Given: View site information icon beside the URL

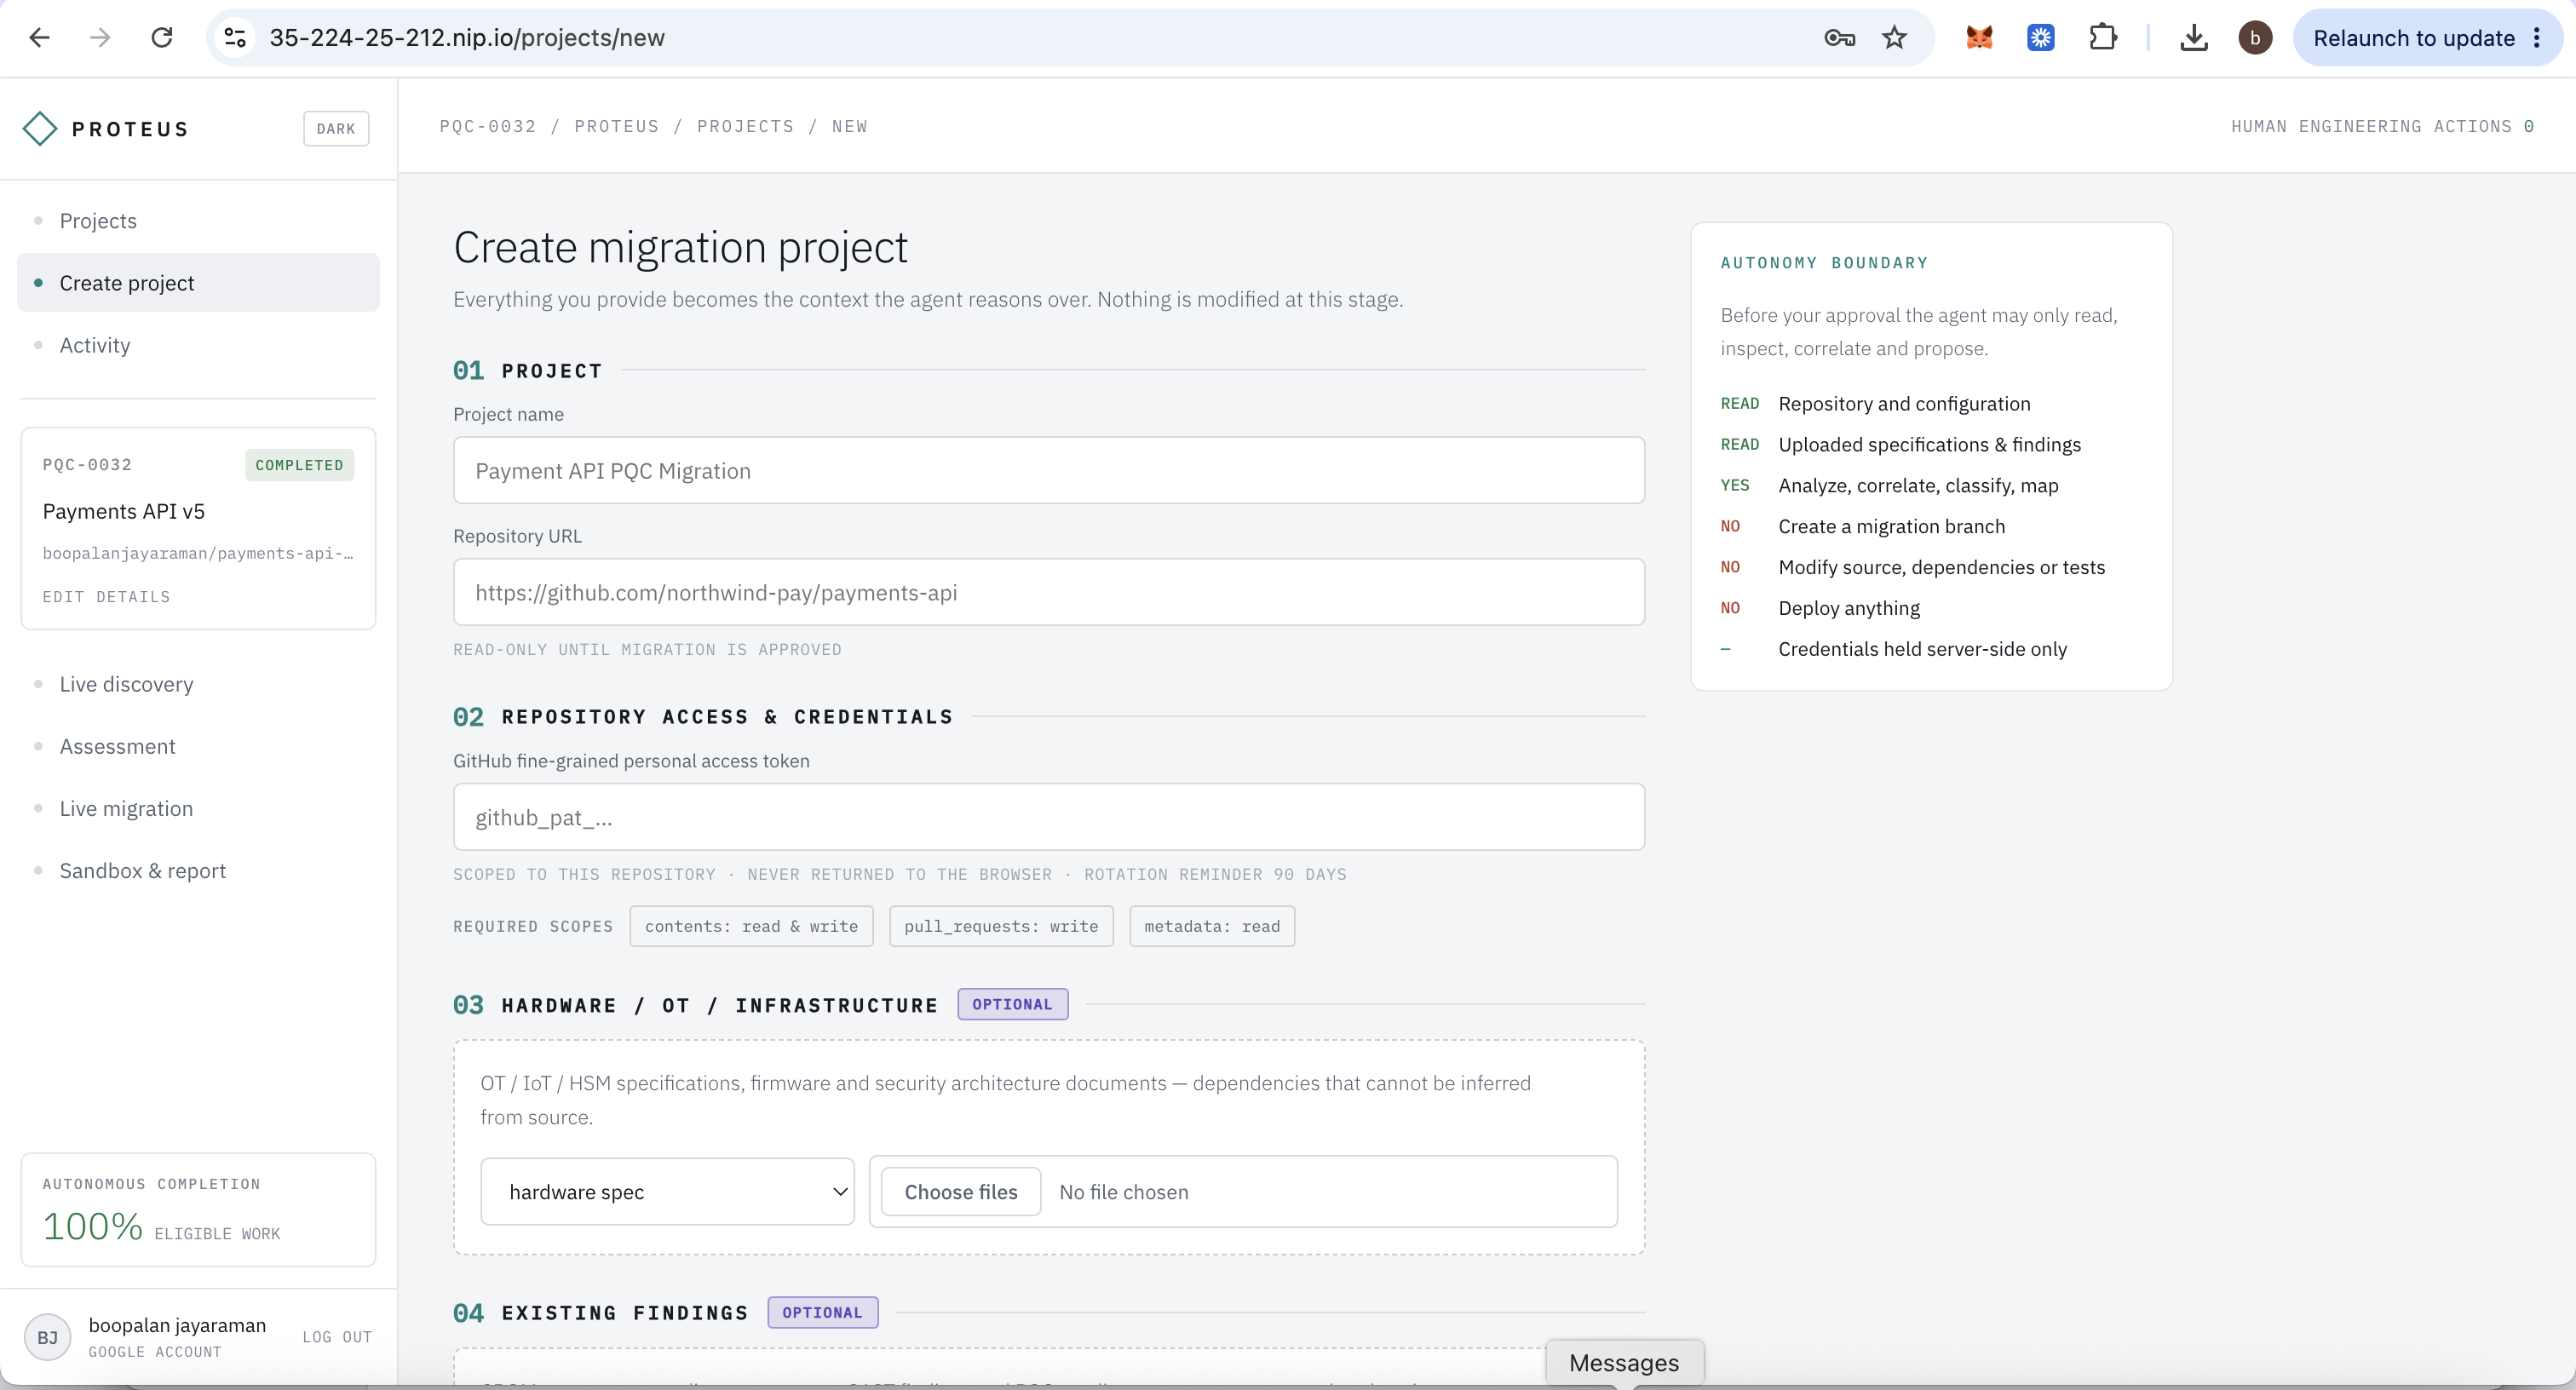Looking at the screenshot, I should [235, 38].
